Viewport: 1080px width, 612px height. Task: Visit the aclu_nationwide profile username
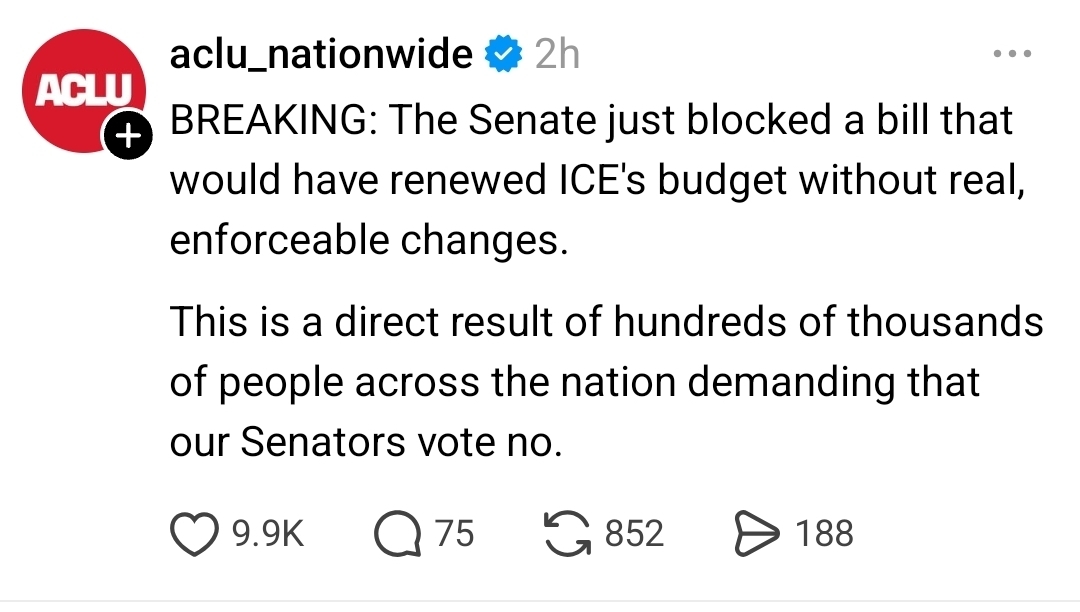pos(321,54)
